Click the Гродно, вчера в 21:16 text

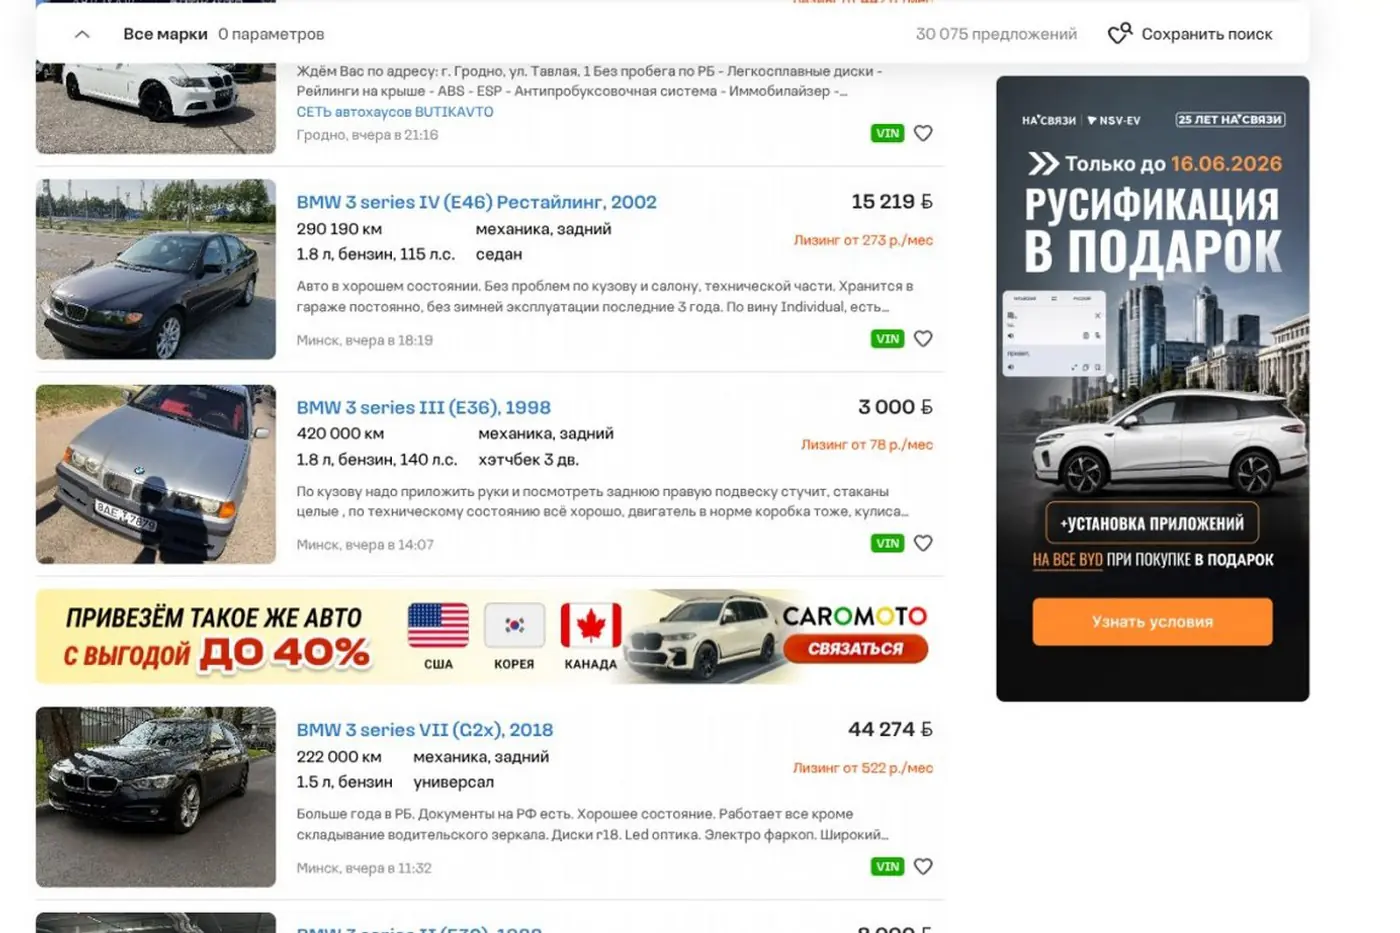click(x=367, y=135)
